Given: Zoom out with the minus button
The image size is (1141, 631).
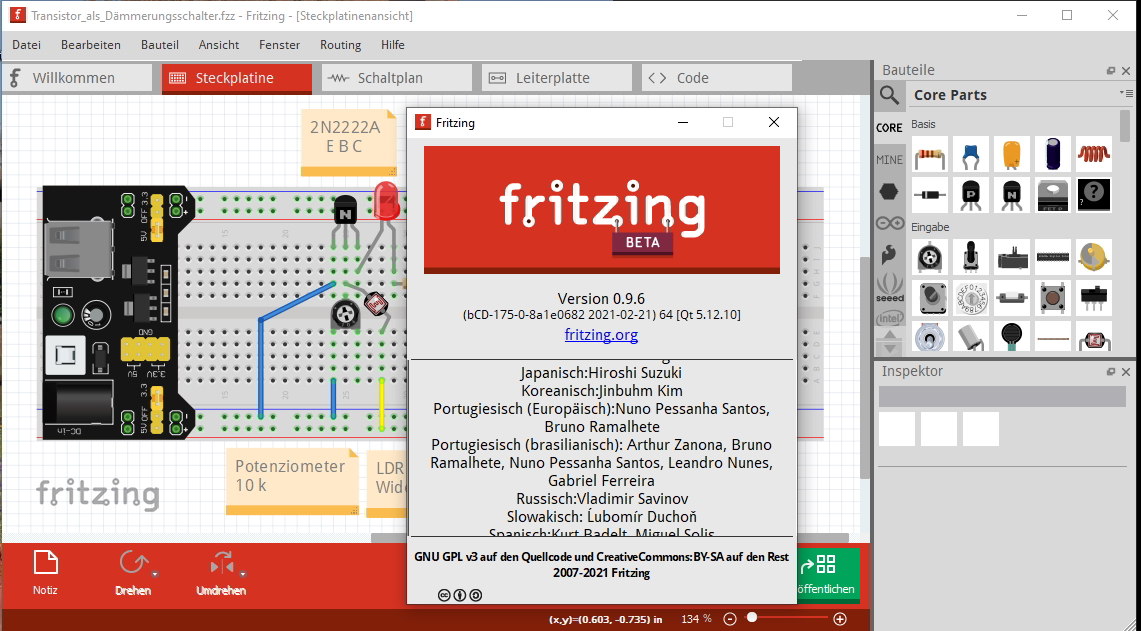Looking at the screenshot, I should [x=730, y=619].
